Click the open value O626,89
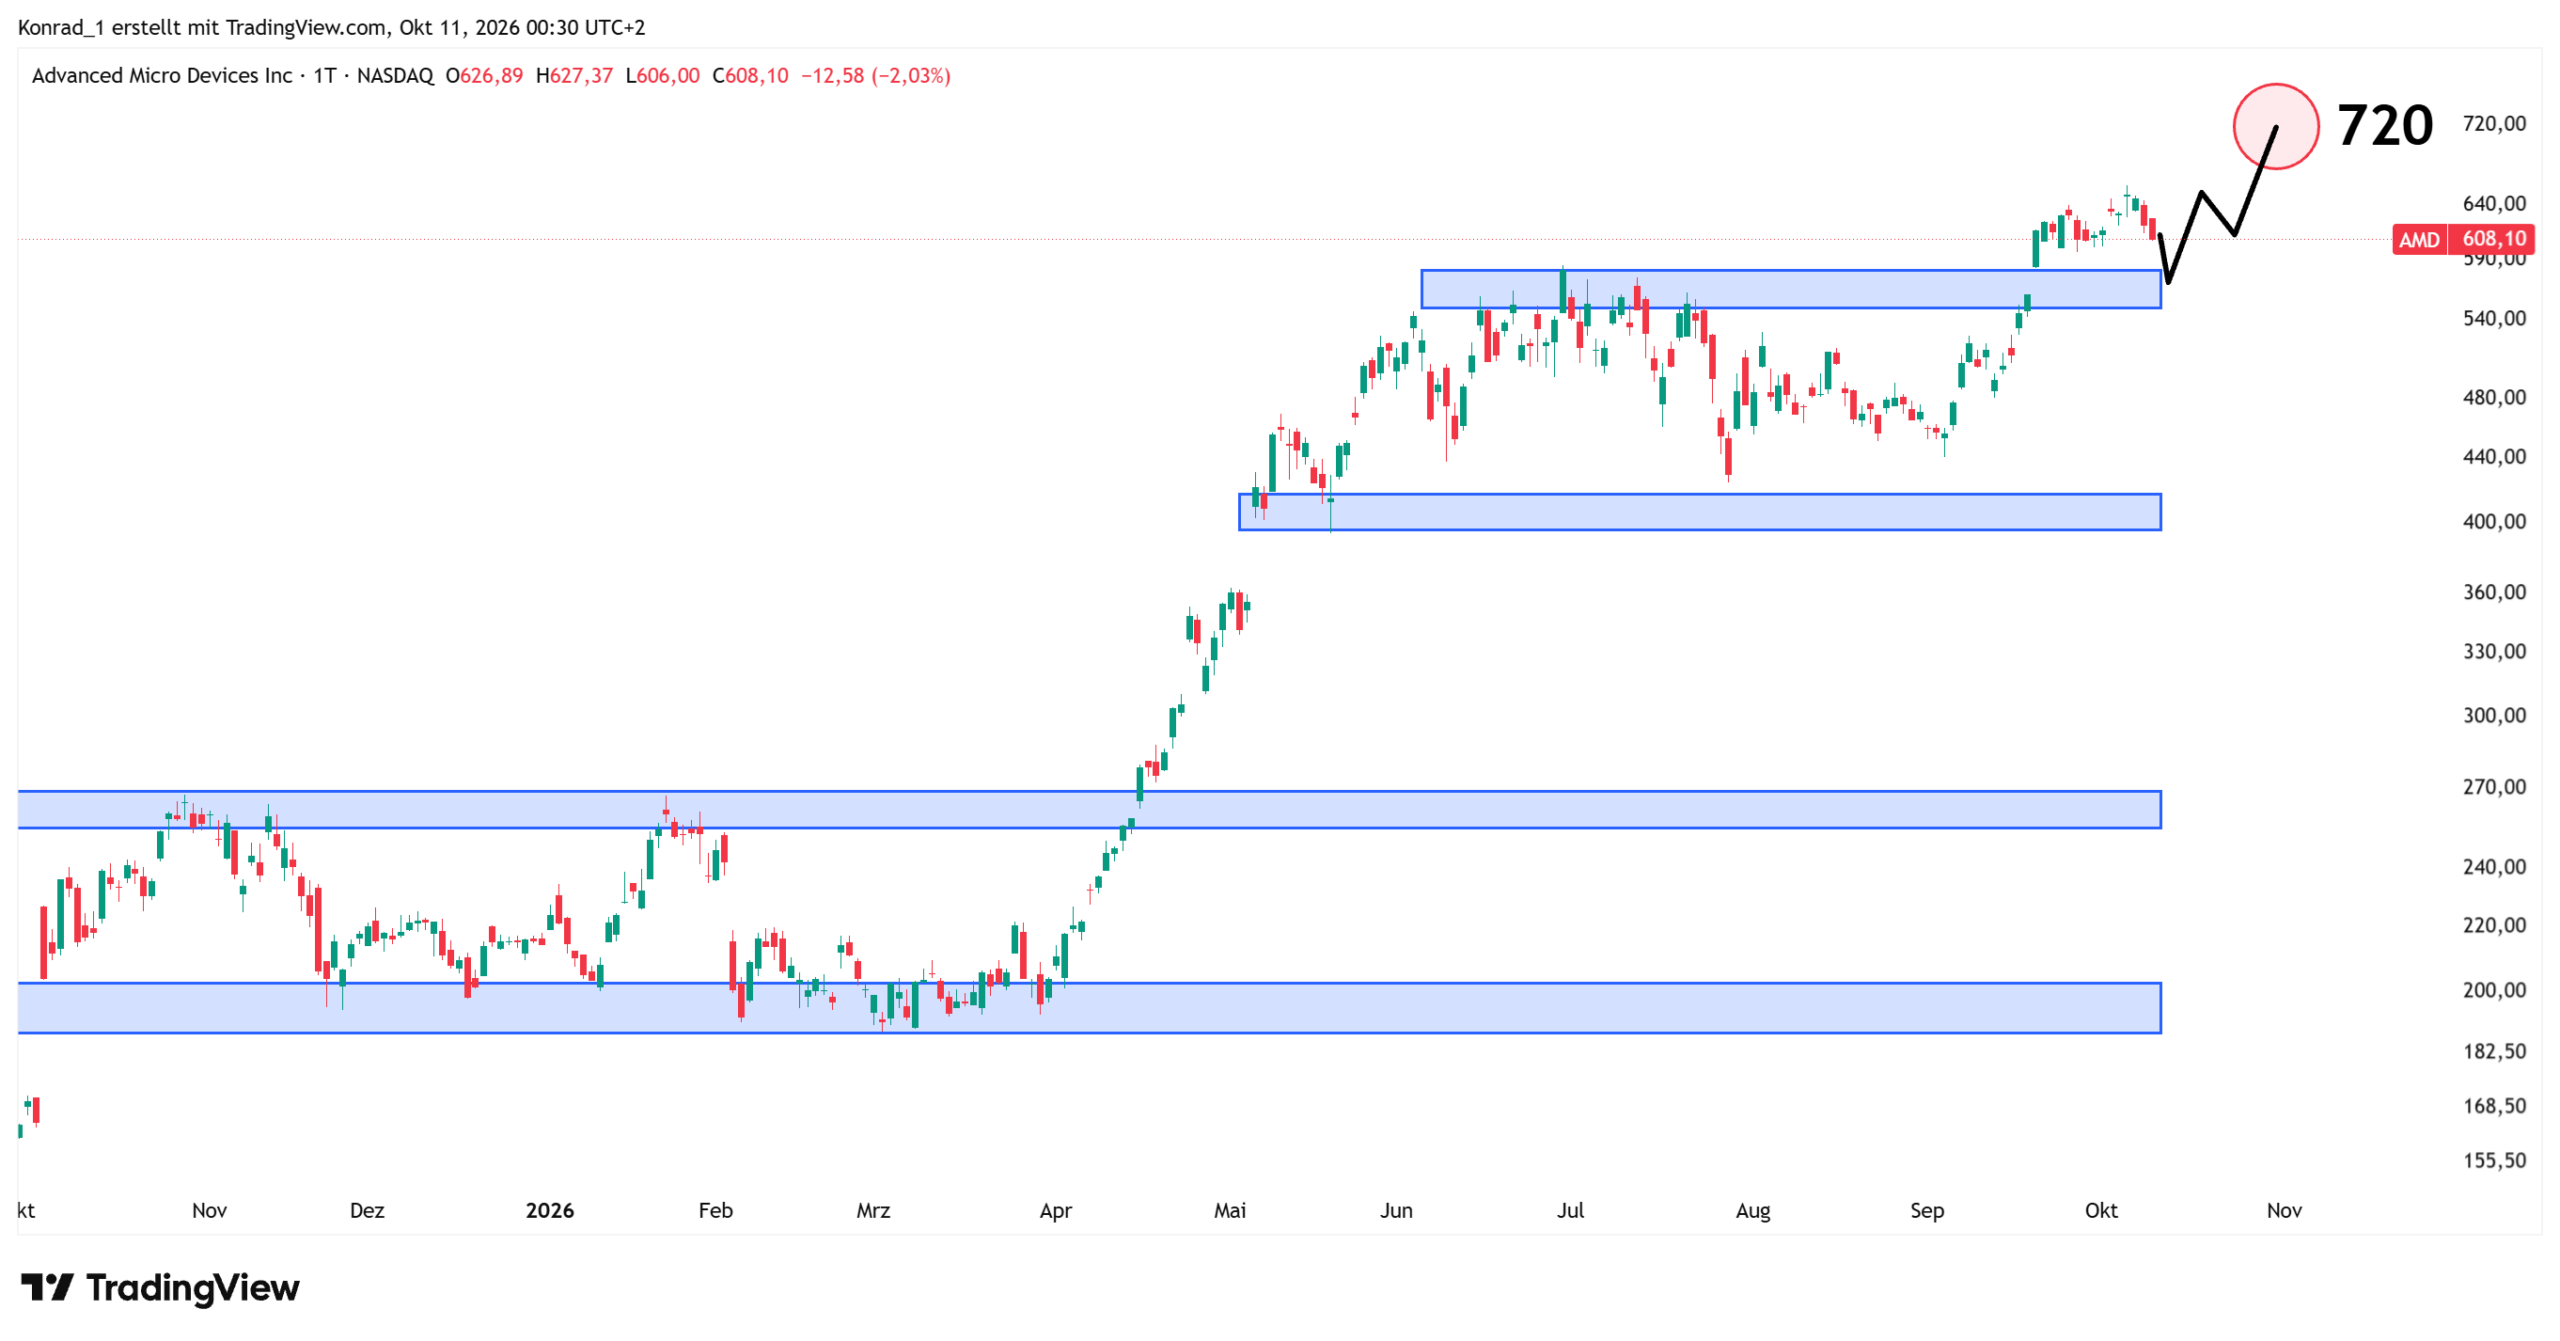 coord(484,76)
